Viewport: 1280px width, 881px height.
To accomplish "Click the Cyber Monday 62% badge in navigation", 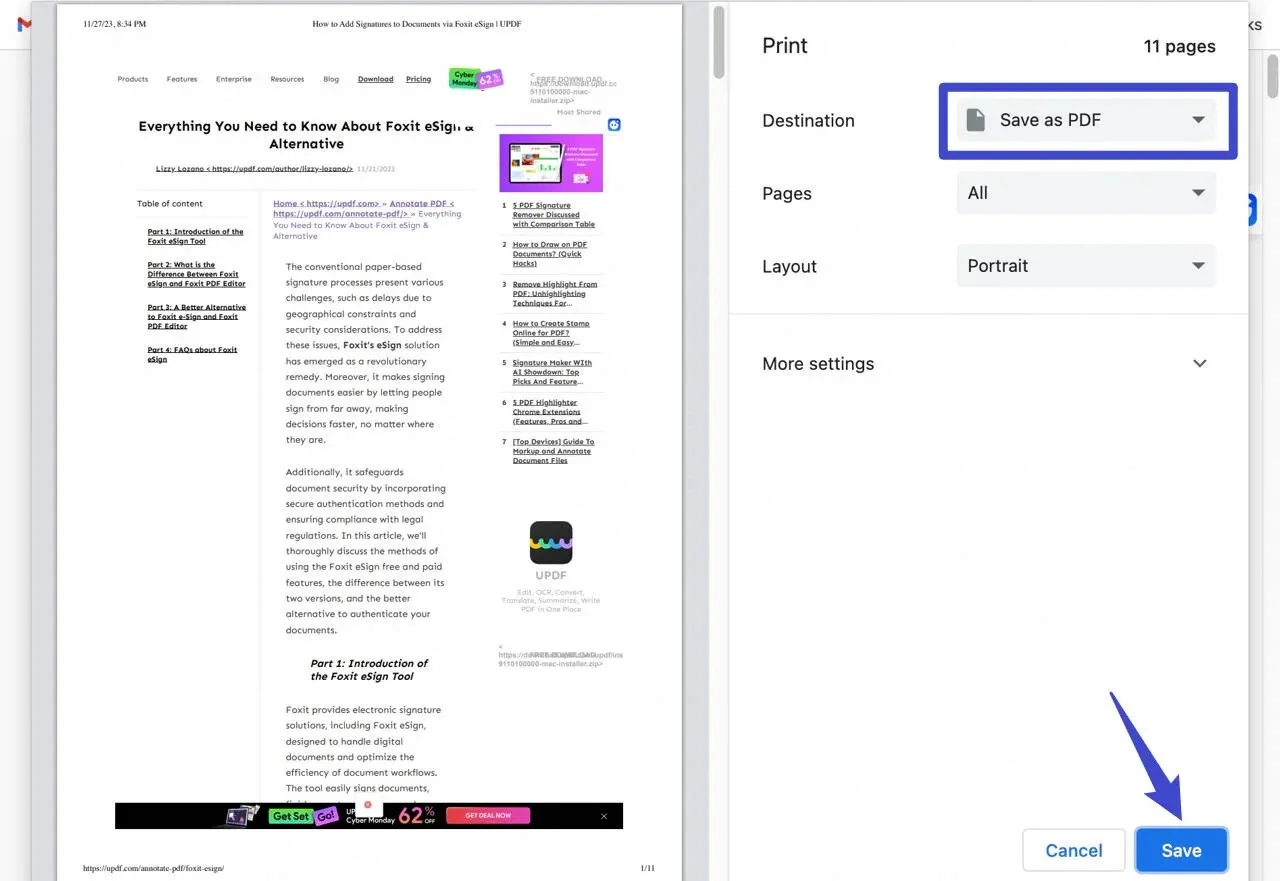I will 476,78.
